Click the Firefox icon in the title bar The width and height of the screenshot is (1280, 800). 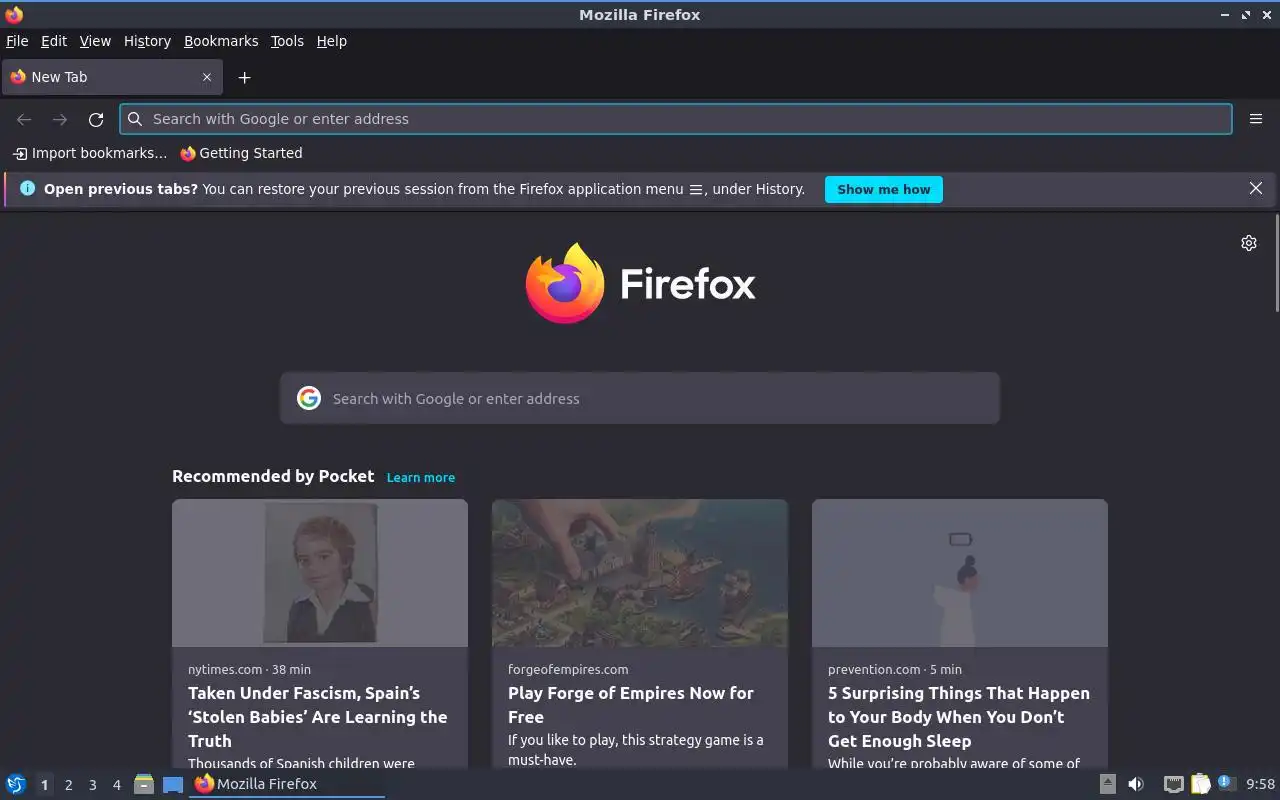coord(14,15)
